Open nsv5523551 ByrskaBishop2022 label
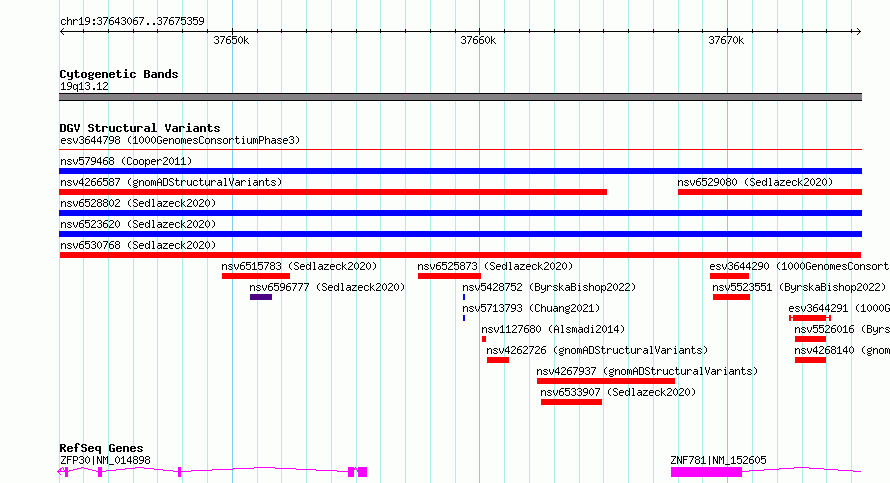The image size is (890, 483). (x=799, y=287)
